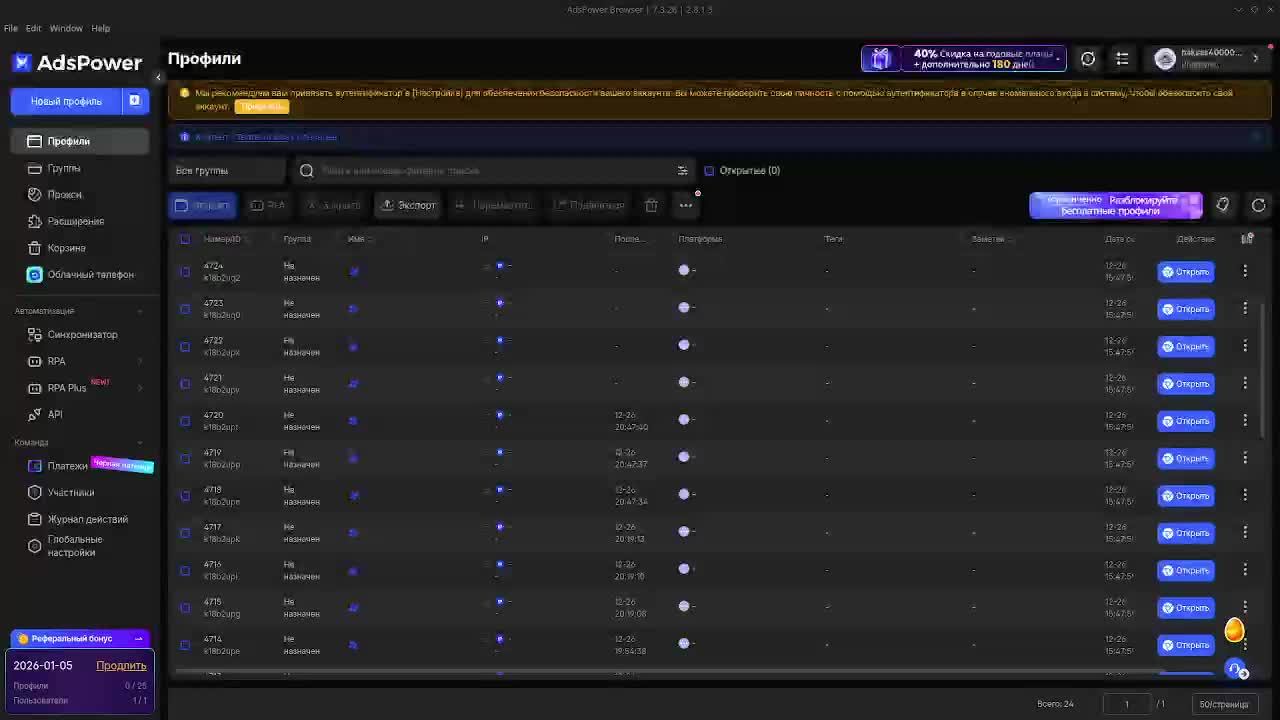Toggle the select-all header checkbox
Viewport: 1280px width, 720px height.
(x=184, y=239)
